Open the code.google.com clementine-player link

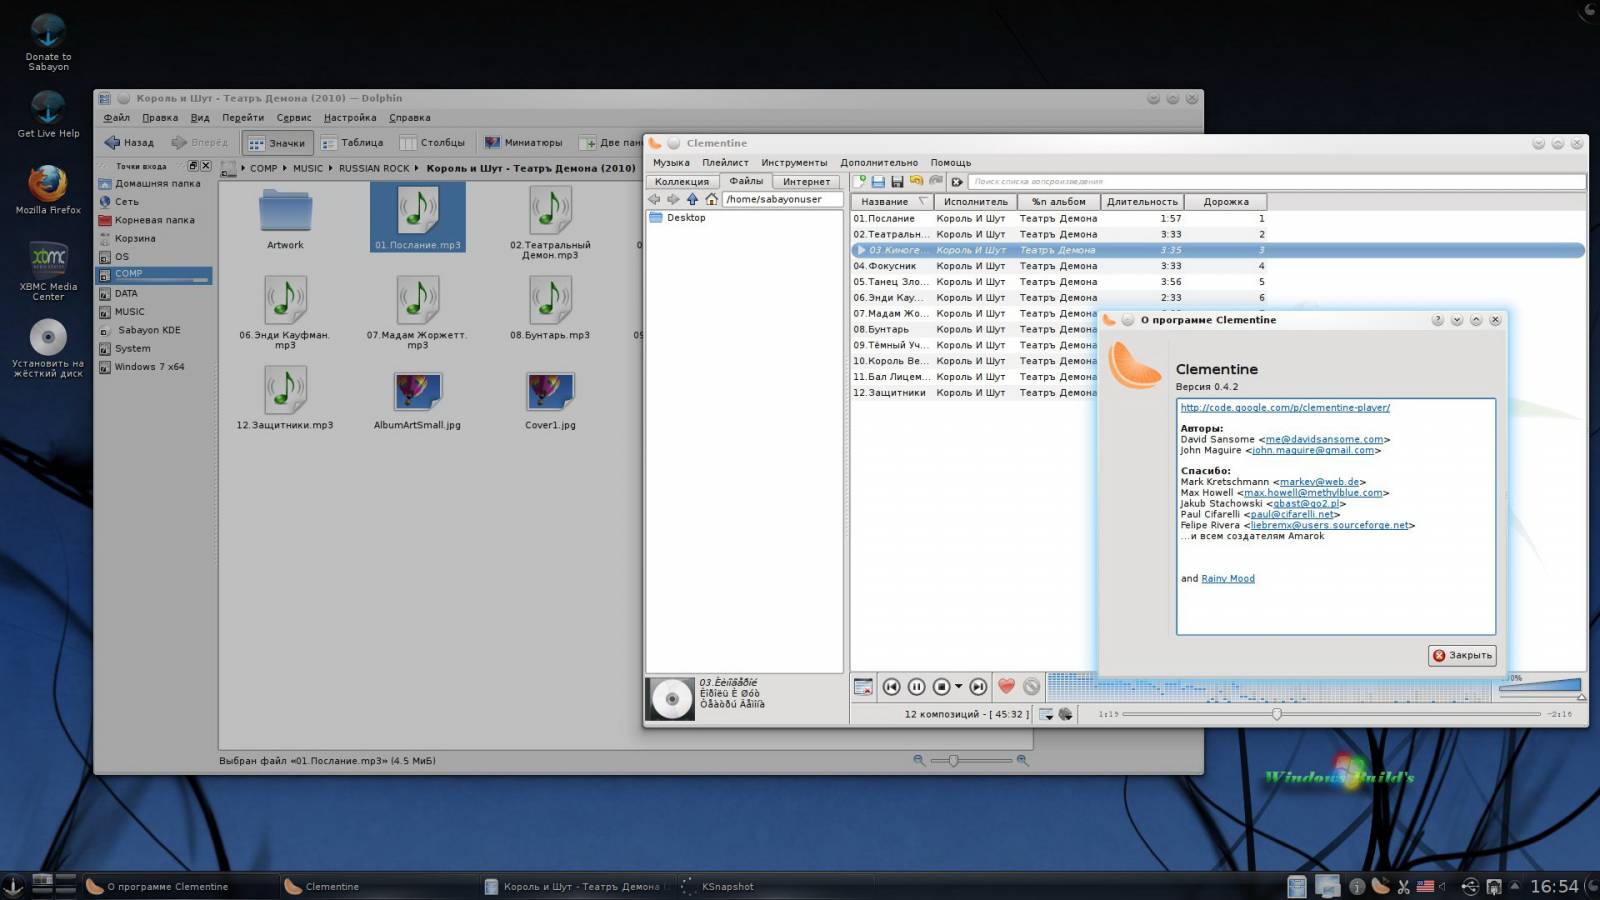pyautogui.click(x=1285, y=407)
